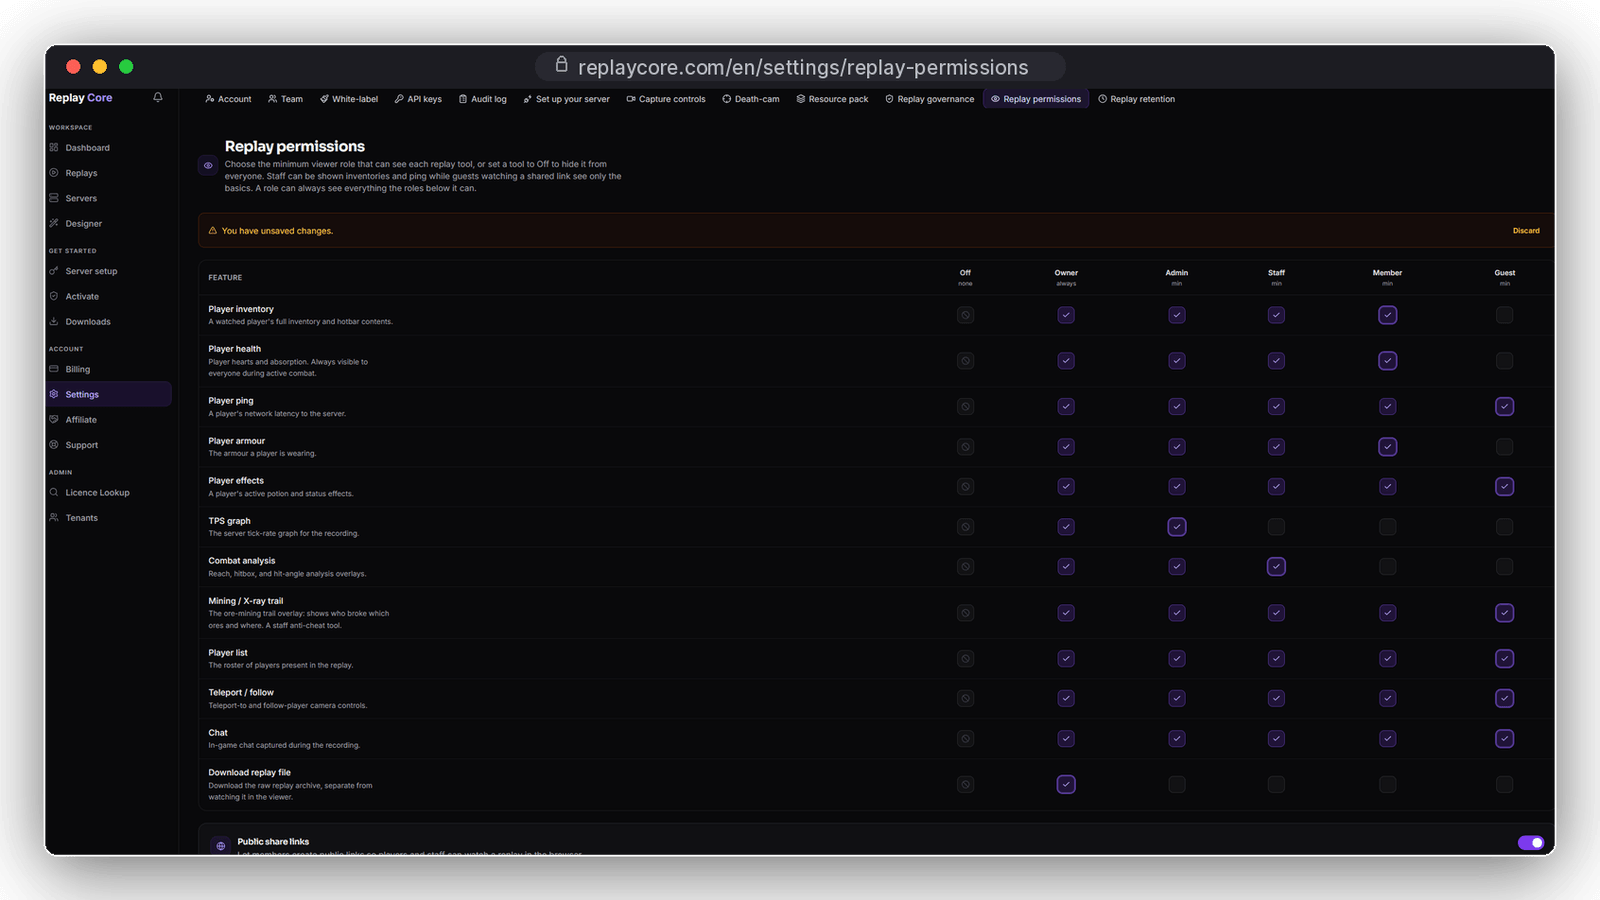Screen dimensions: 1600x900
Task: Open the Audit log tab
Action: coord(482,99)
